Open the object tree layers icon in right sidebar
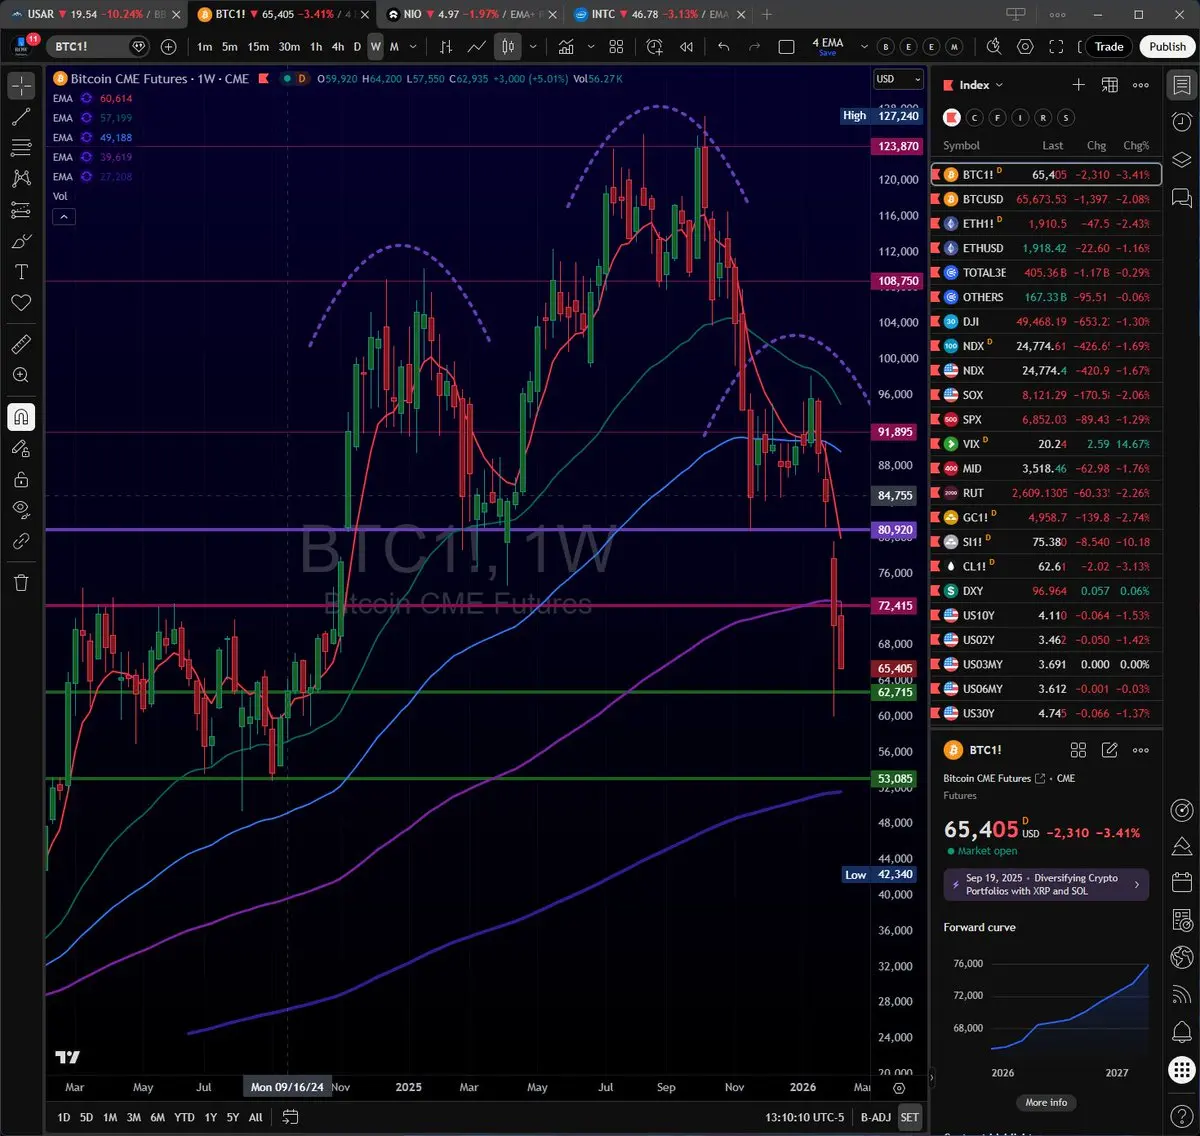 point(1181,160)
